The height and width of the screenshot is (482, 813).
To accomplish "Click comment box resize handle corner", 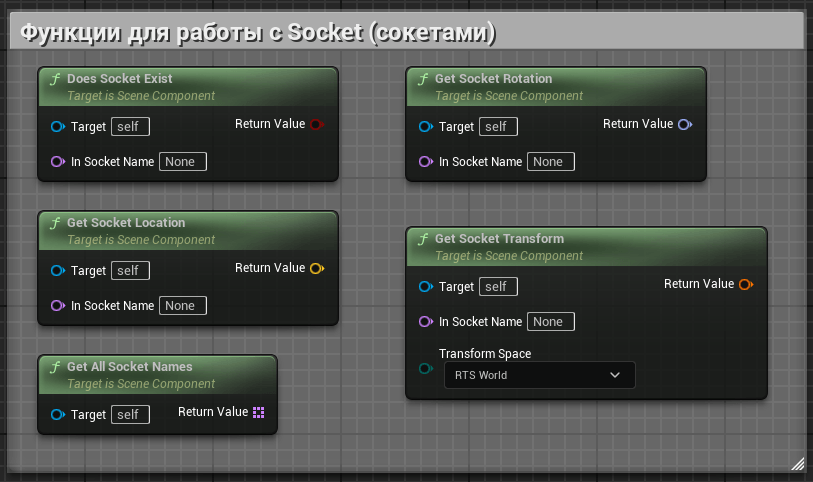I will coord(798,462).
